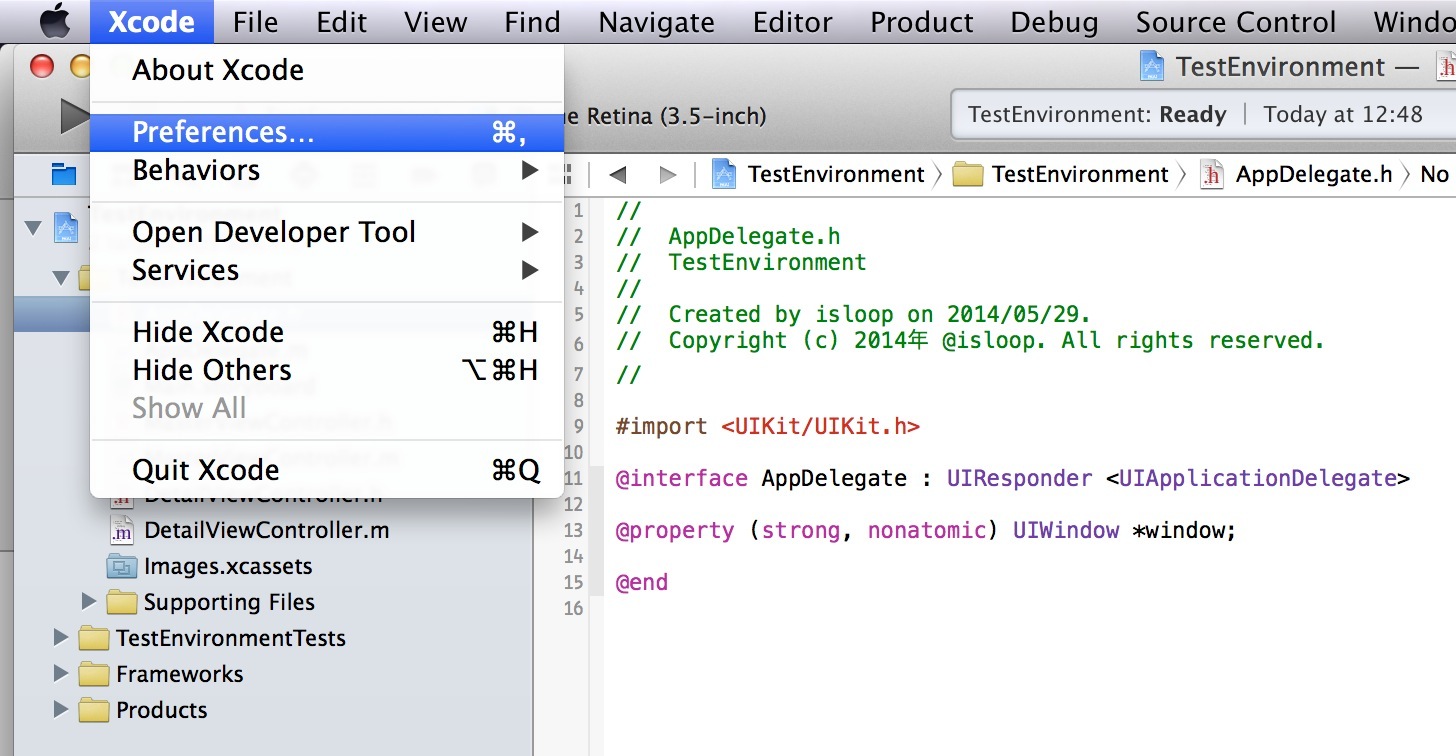Screen dimensions: 1456x756
Task: Go forward with the jump bar right arrow
Action: pyautogui.click(x=668, y=175)
